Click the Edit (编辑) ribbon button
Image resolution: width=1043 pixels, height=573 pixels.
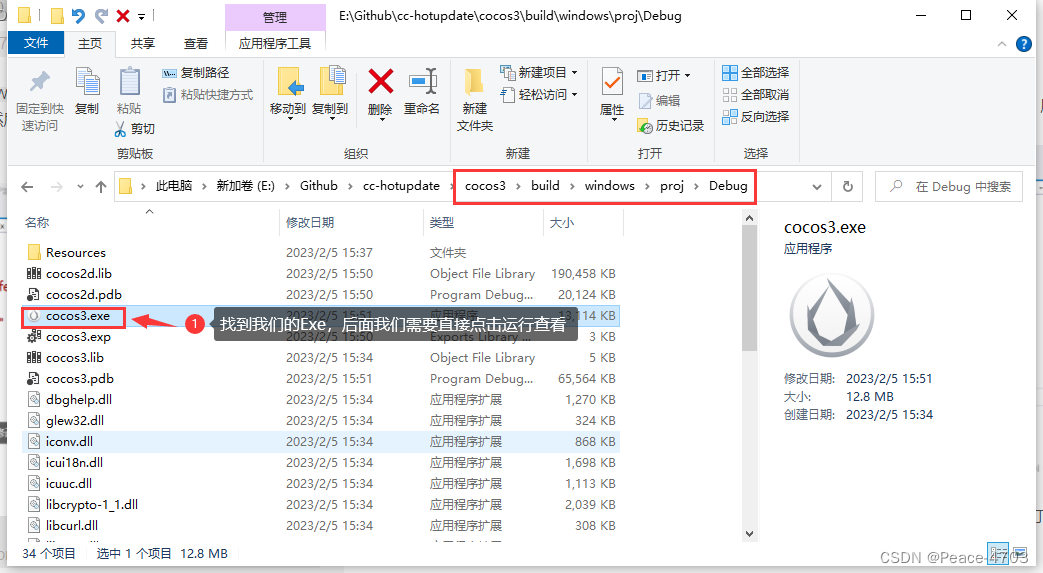[x=659, y=100]
